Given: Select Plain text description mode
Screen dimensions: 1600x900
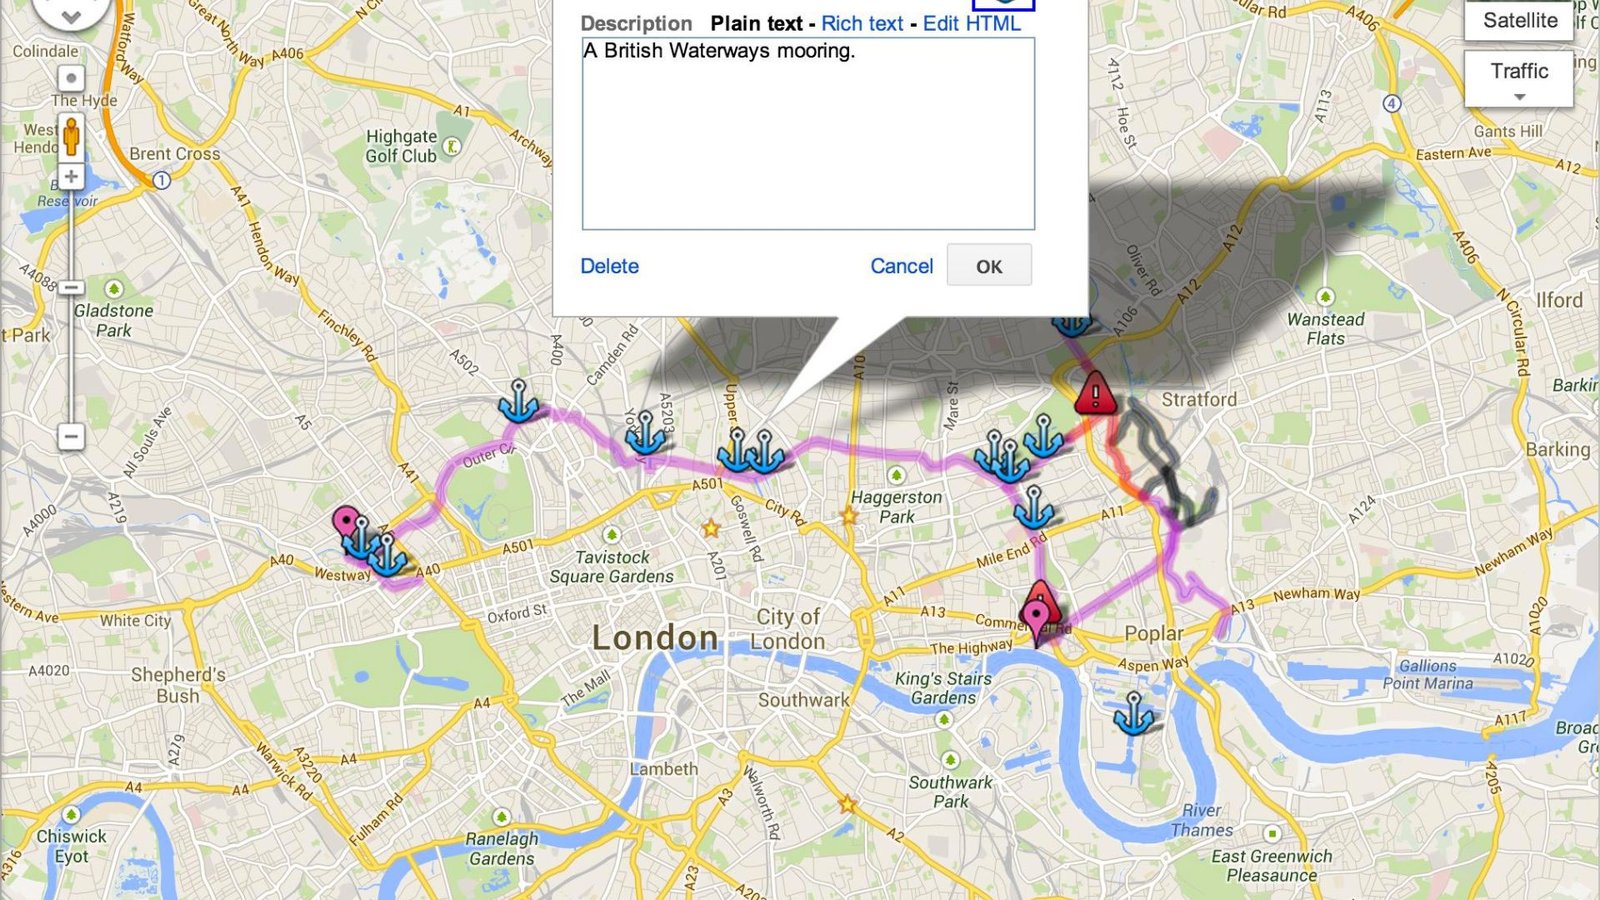Looking at the screenshot, I should [757, 23].
